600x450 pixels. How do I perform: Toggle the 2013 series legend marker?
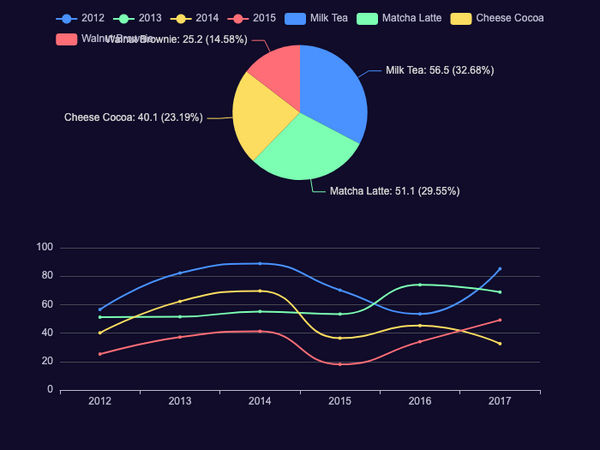pyautogui.click(x=124, y=18)
